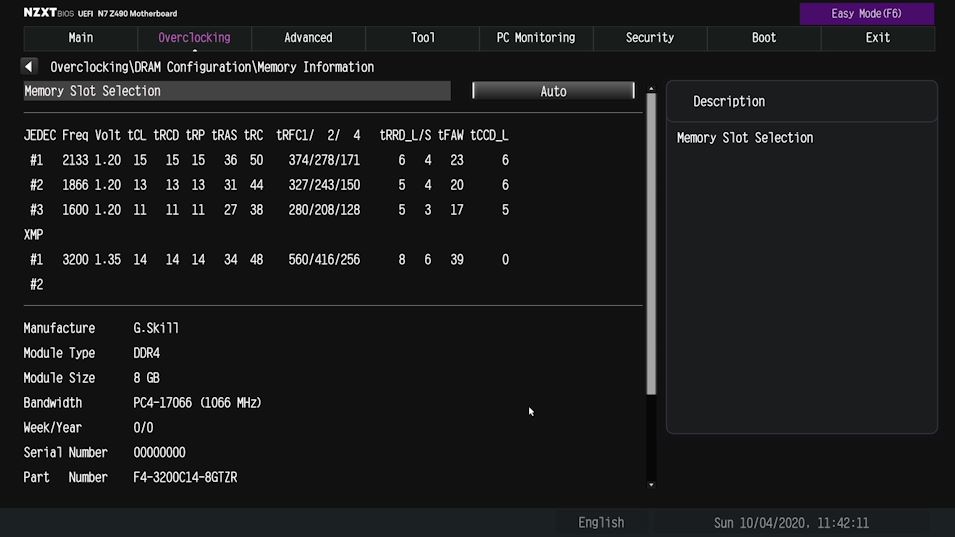Screen dimensions: 955x537
Task: Click the empty XMP #2 row label
Action: click(37, 285)
